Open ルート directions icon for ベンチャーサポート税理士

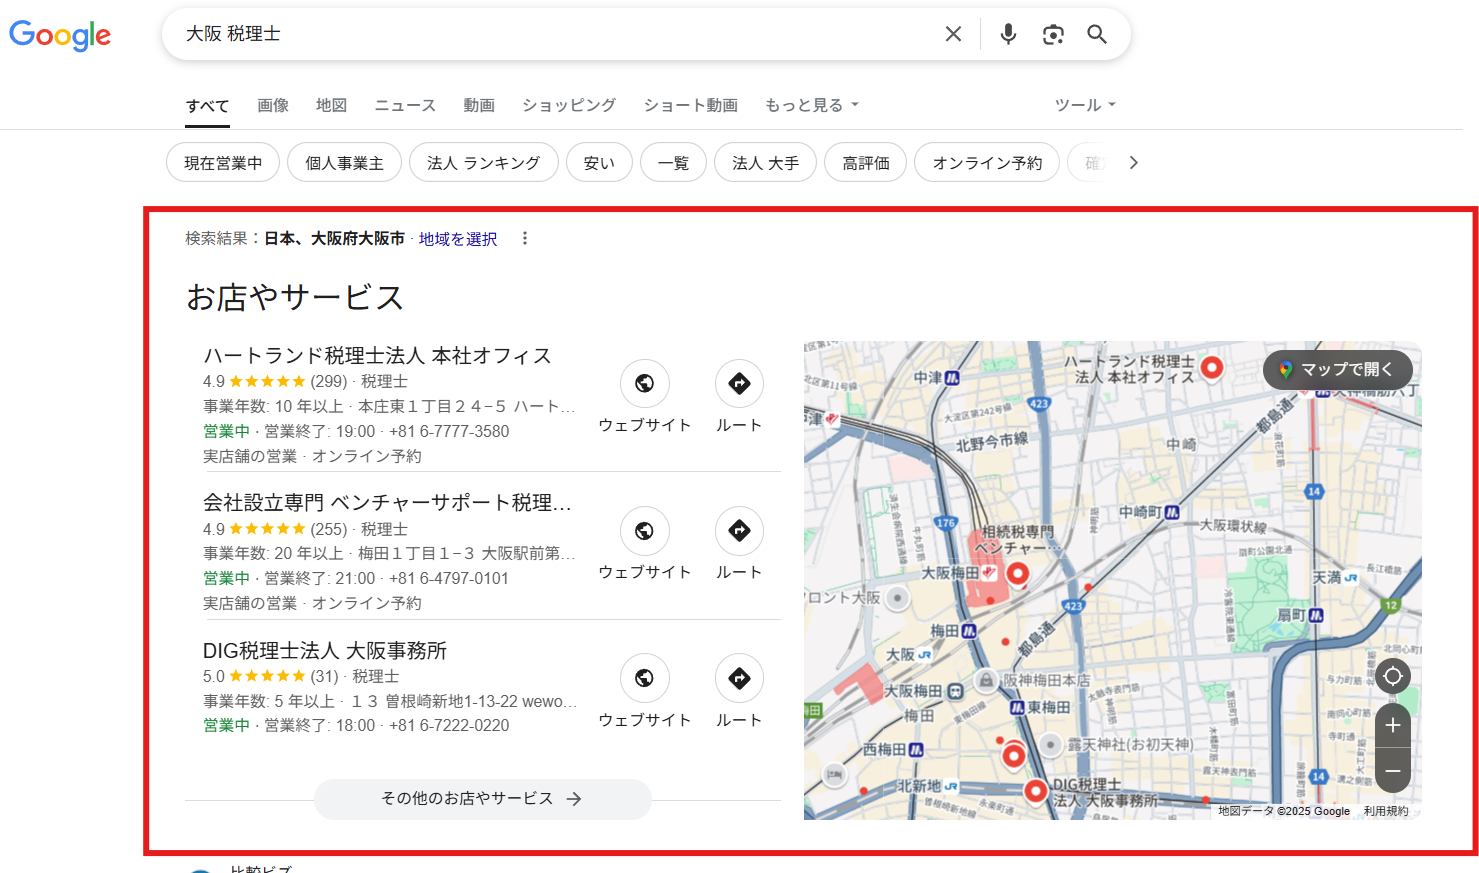tap(739, 530)
